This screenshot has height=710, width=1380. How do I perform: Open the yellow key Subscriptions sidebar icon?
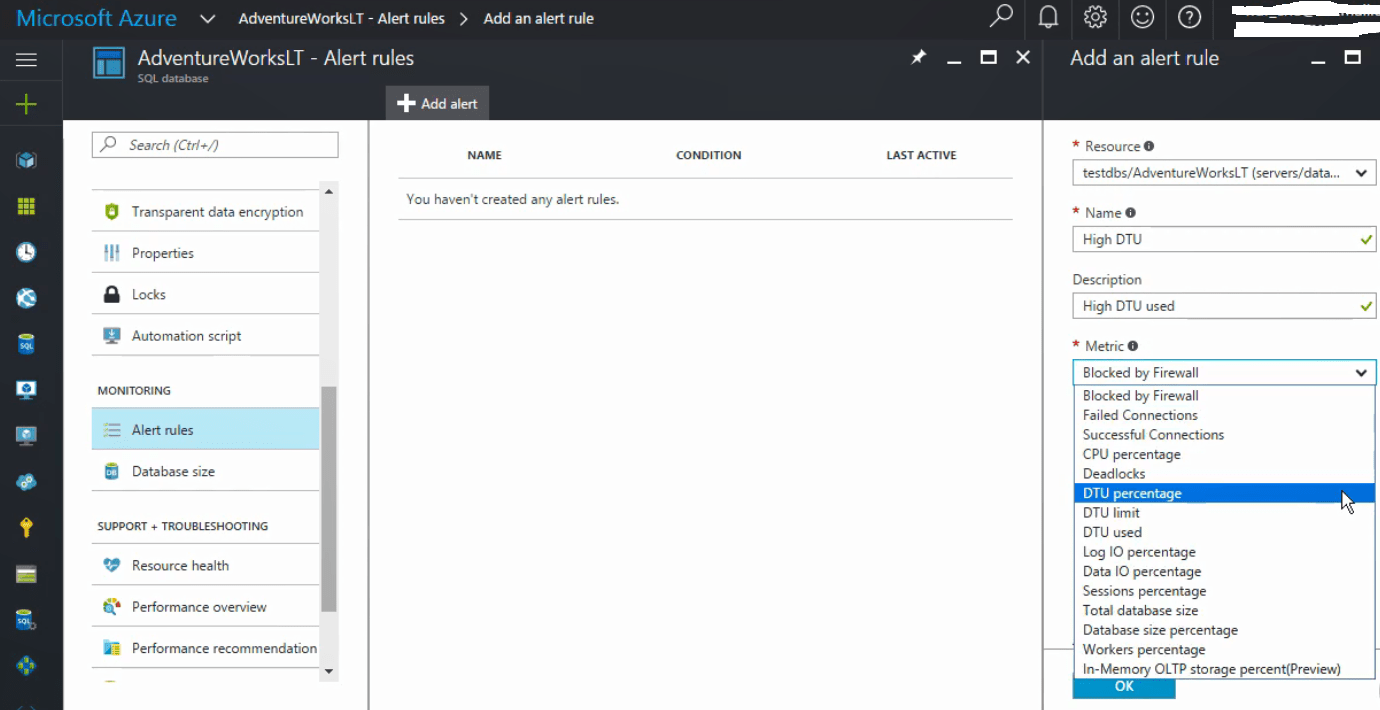tap(27, 528)
